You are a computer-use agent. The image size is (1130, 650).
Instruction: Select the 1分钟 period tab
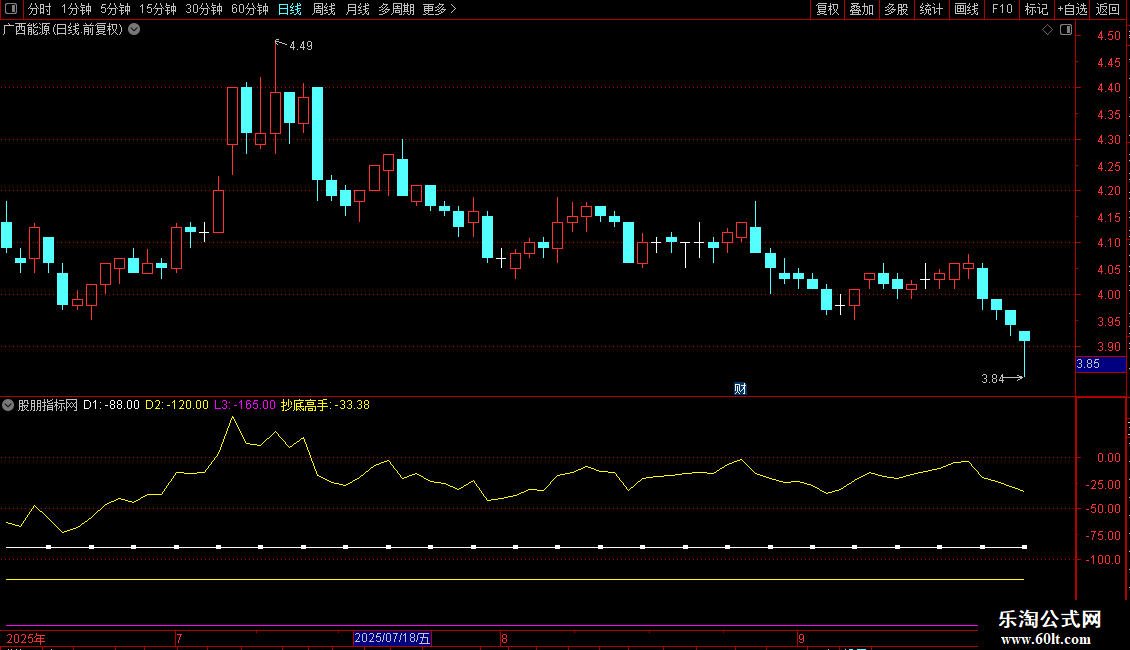click(x=76, y=9)
